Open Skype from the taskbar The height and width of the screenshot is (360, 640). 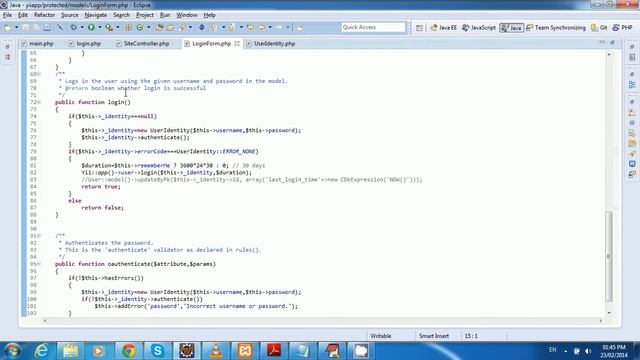pyautogui.click(x=158, y=351)
